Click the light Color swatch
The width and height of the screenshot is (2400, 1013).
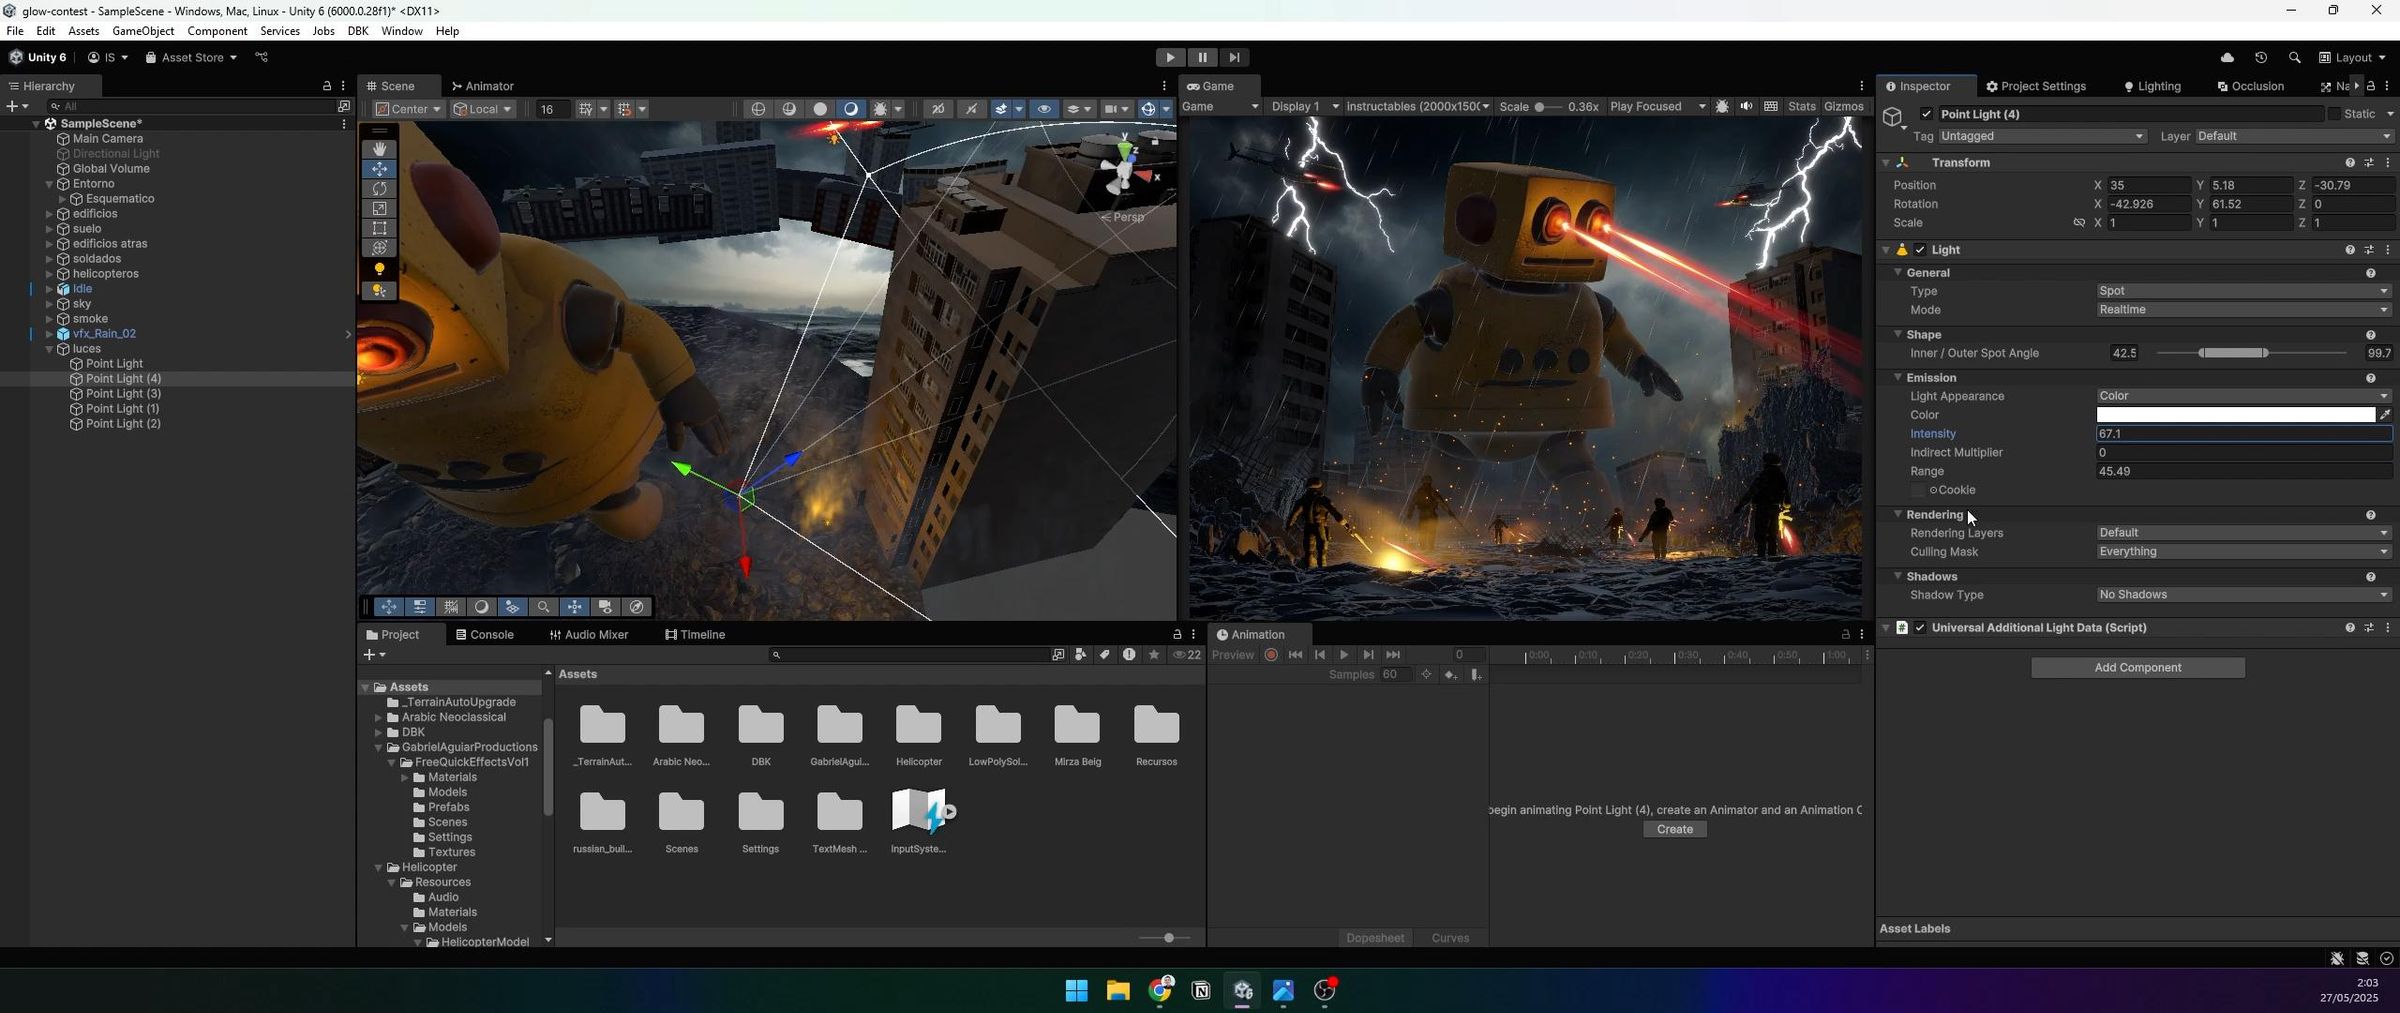pos(2235,415)
